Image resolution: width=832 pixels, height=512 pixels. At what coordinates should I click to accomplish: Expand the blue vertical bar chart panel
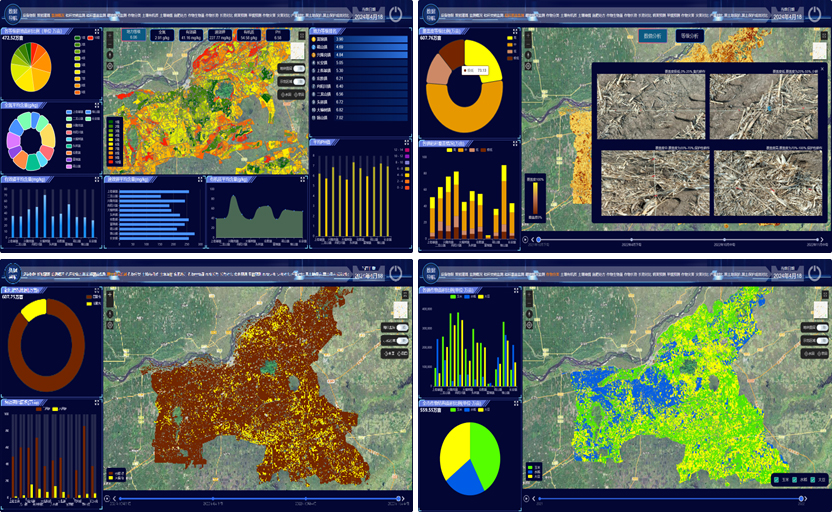pos(97,179)
